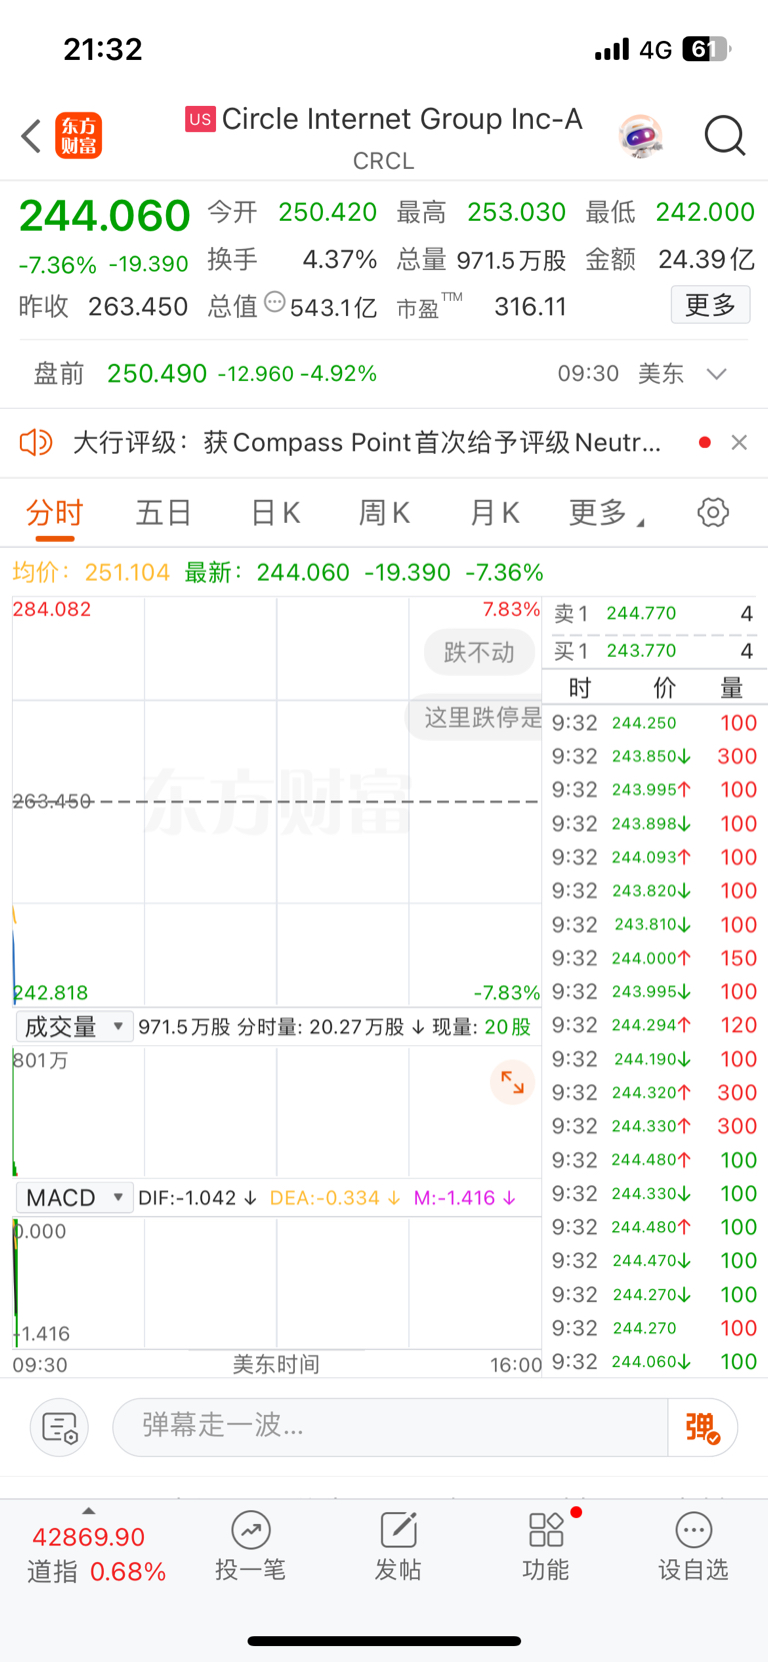Tap the 卖1 244.770 ask row
The image size is (768, 1663).
click(654, 613)
